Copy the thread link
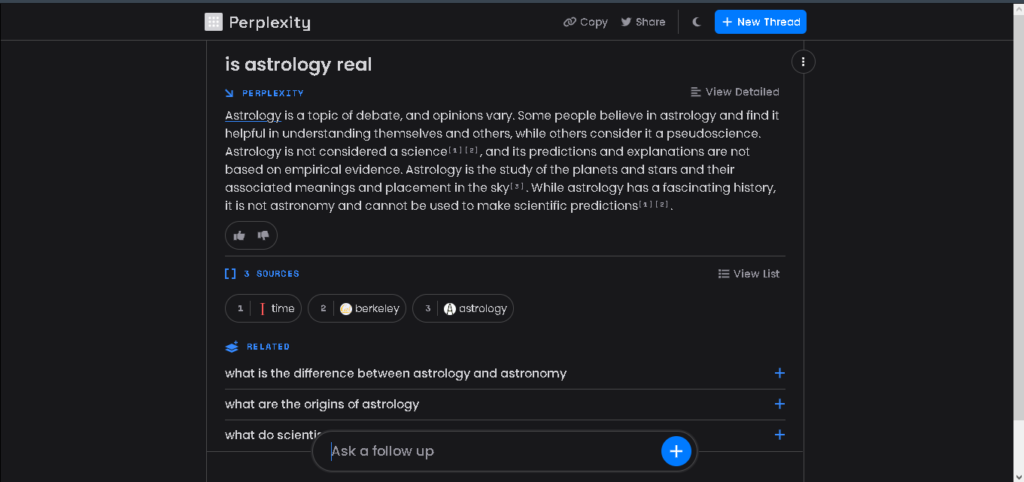Image resolution: width=1024 pixels, height=482 pixels. click(x=586, y=22)
